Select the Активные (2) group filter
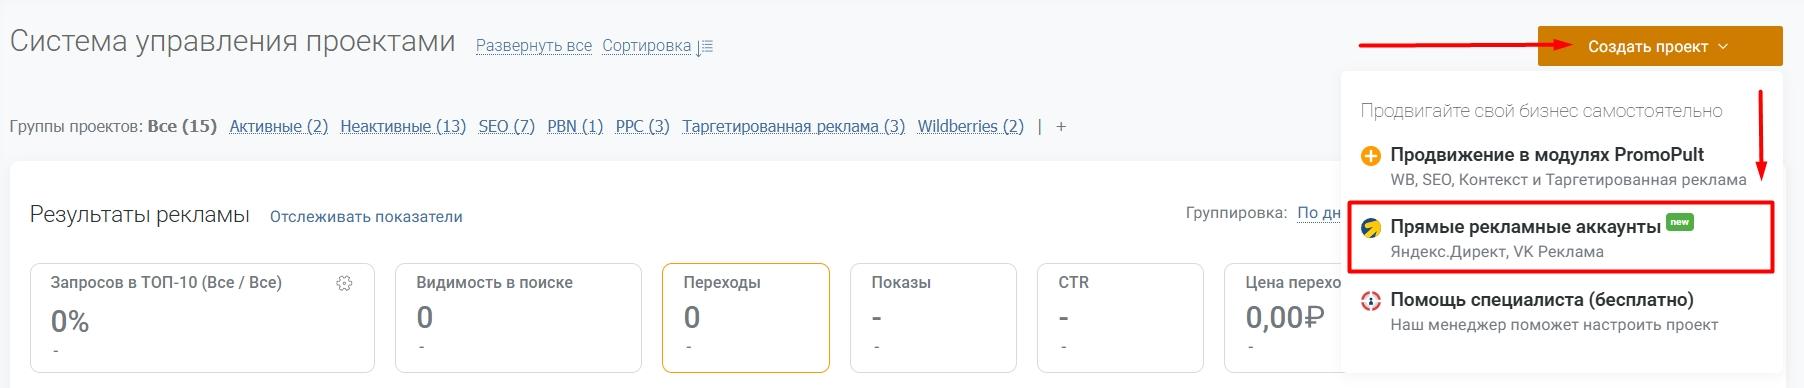The height and width of the screenshot is (388, 1804). (x=279, y=127)
